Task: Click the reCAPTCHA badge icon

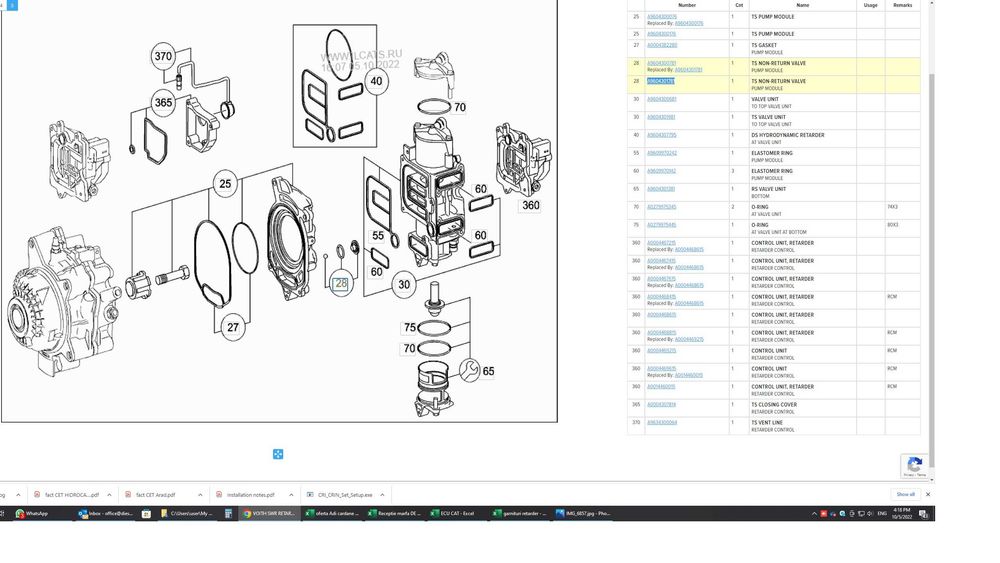Action: point(915,466)
